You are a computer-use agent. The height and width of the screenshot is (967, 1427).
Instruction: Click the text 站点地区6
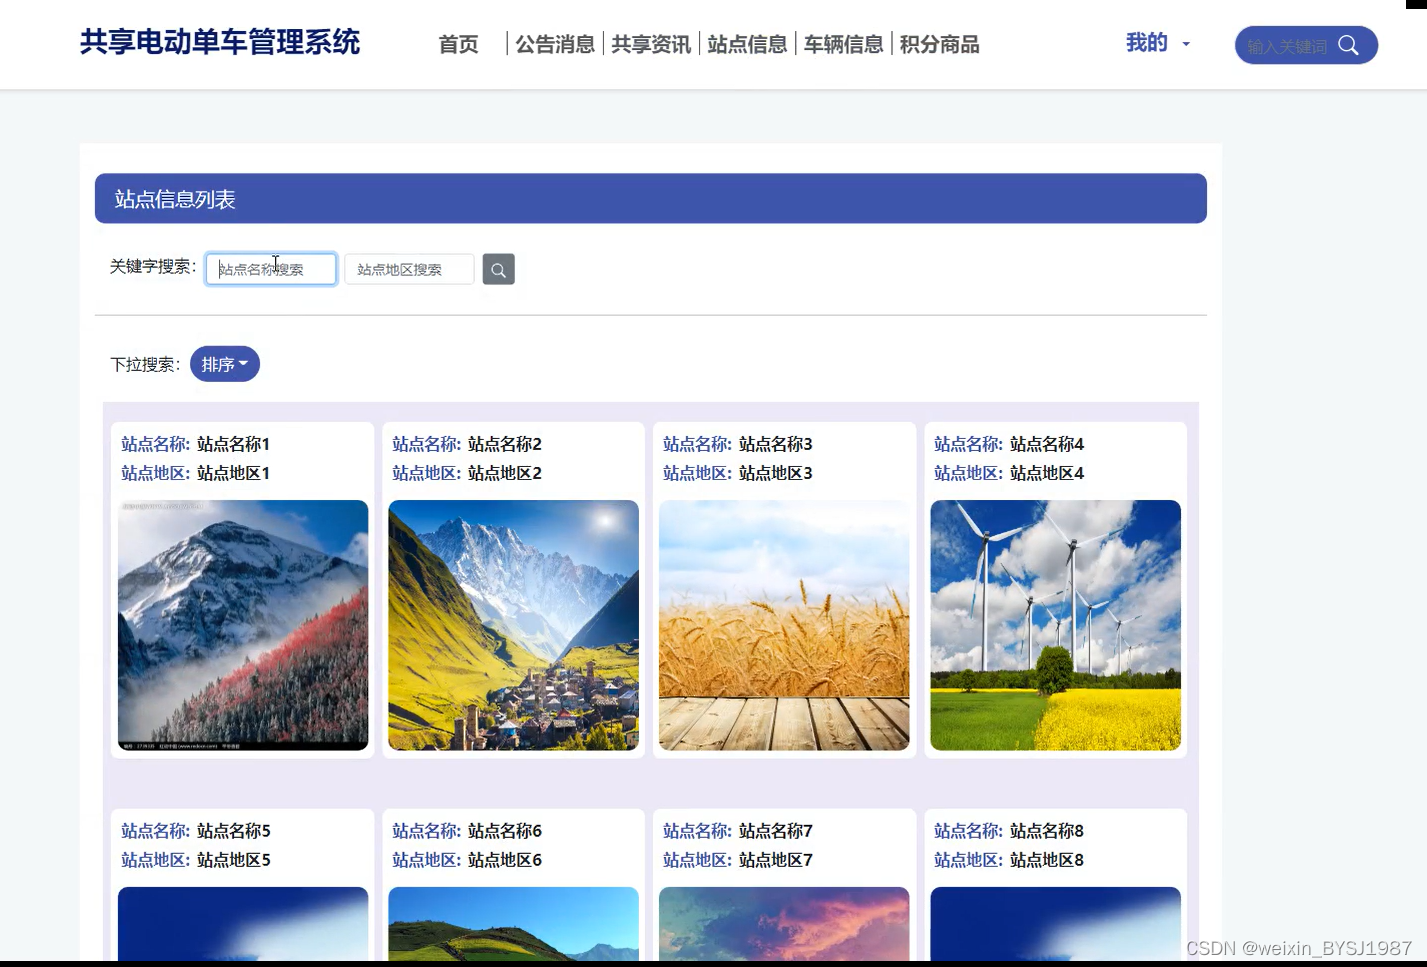click(504, 860)
